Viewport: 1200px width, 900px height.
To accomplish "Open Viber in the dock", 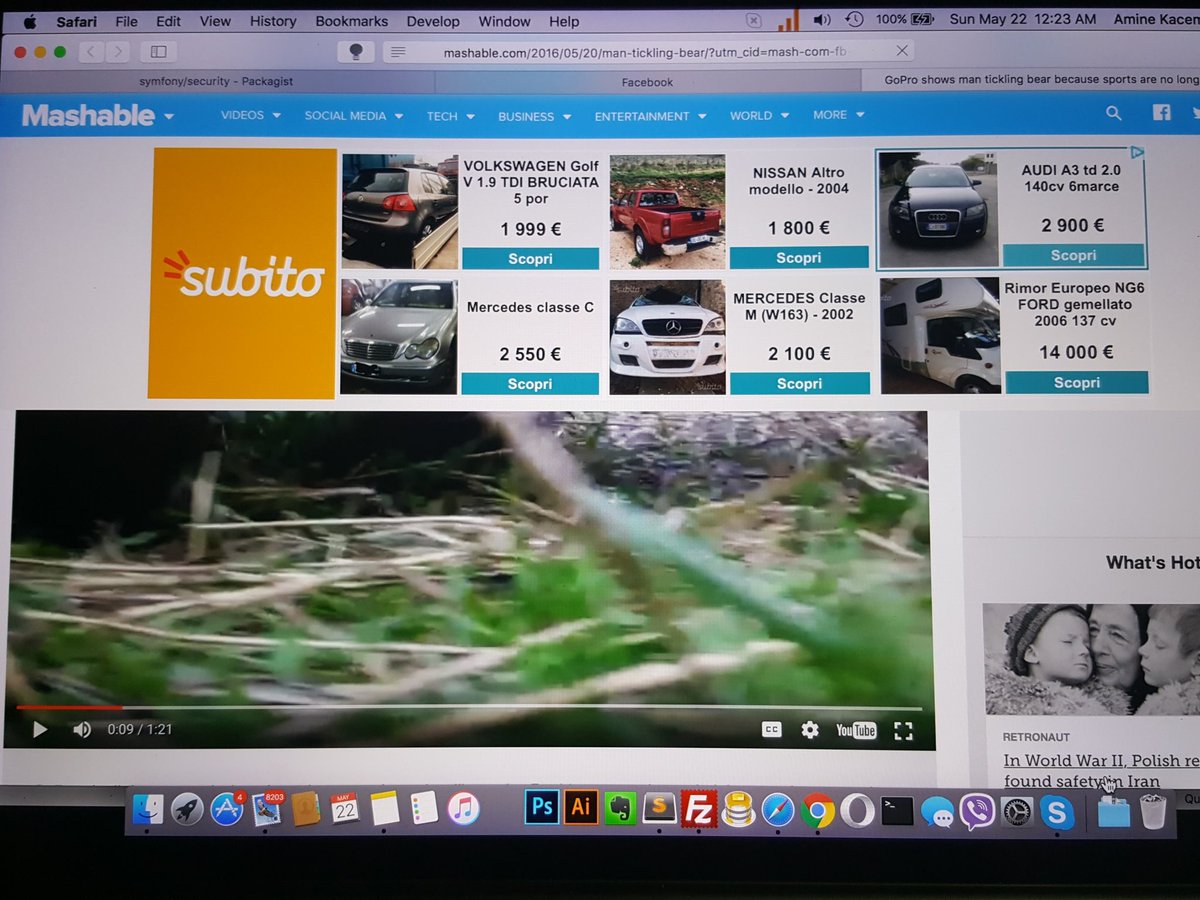I will (x=977, y=811).
